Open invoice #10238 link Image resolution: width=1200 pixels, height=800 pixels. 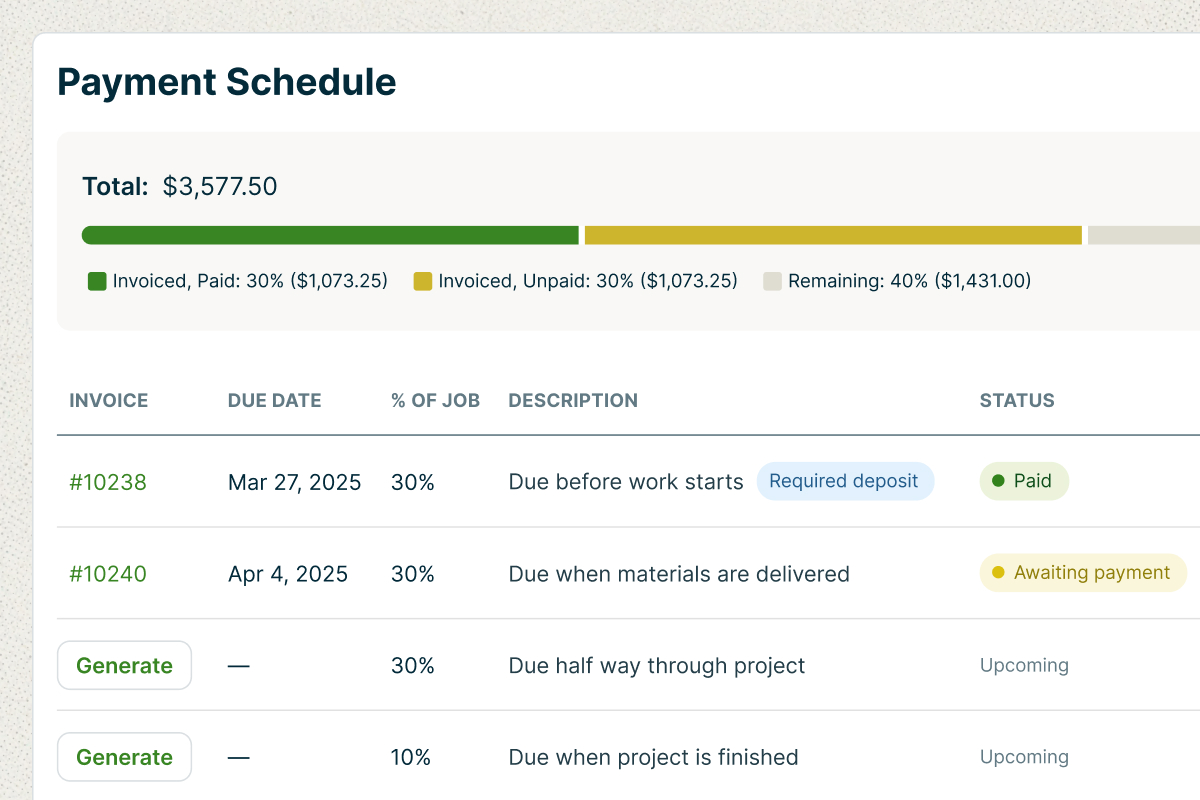point(108,482)
